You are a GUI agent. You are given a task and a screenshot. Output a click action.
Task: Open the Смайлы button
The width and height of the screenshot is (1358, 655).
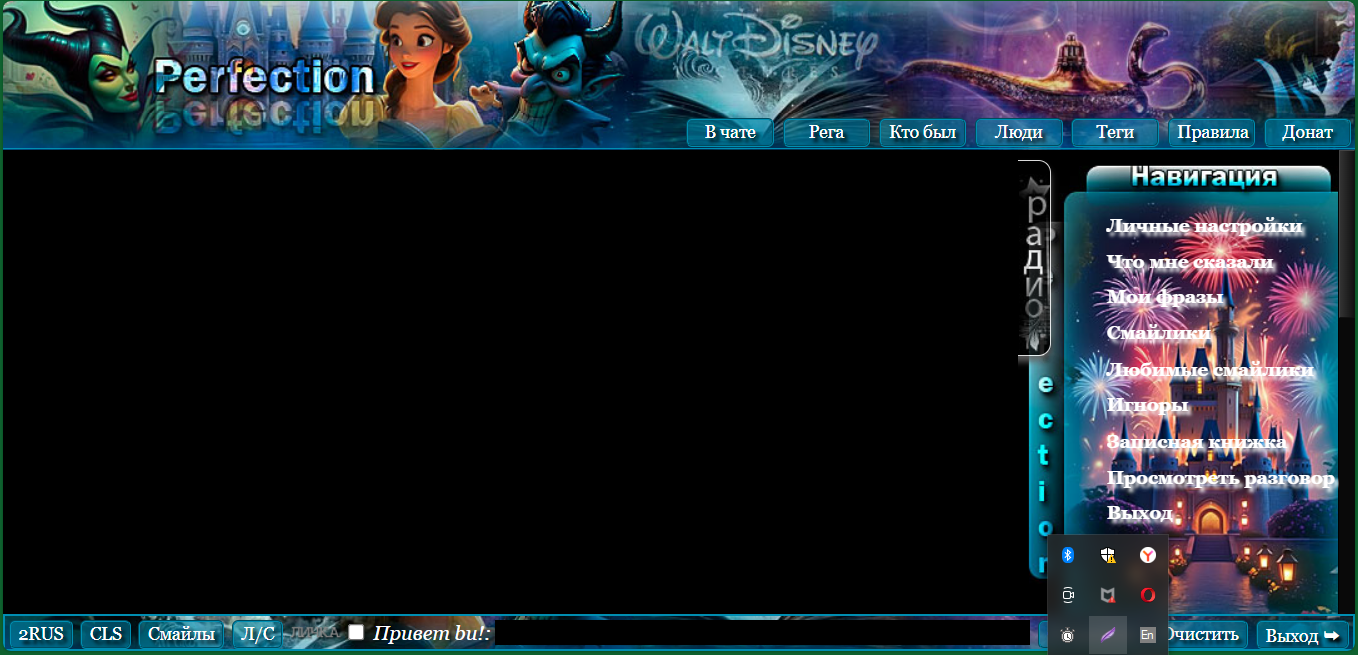[x=181, y=634]
